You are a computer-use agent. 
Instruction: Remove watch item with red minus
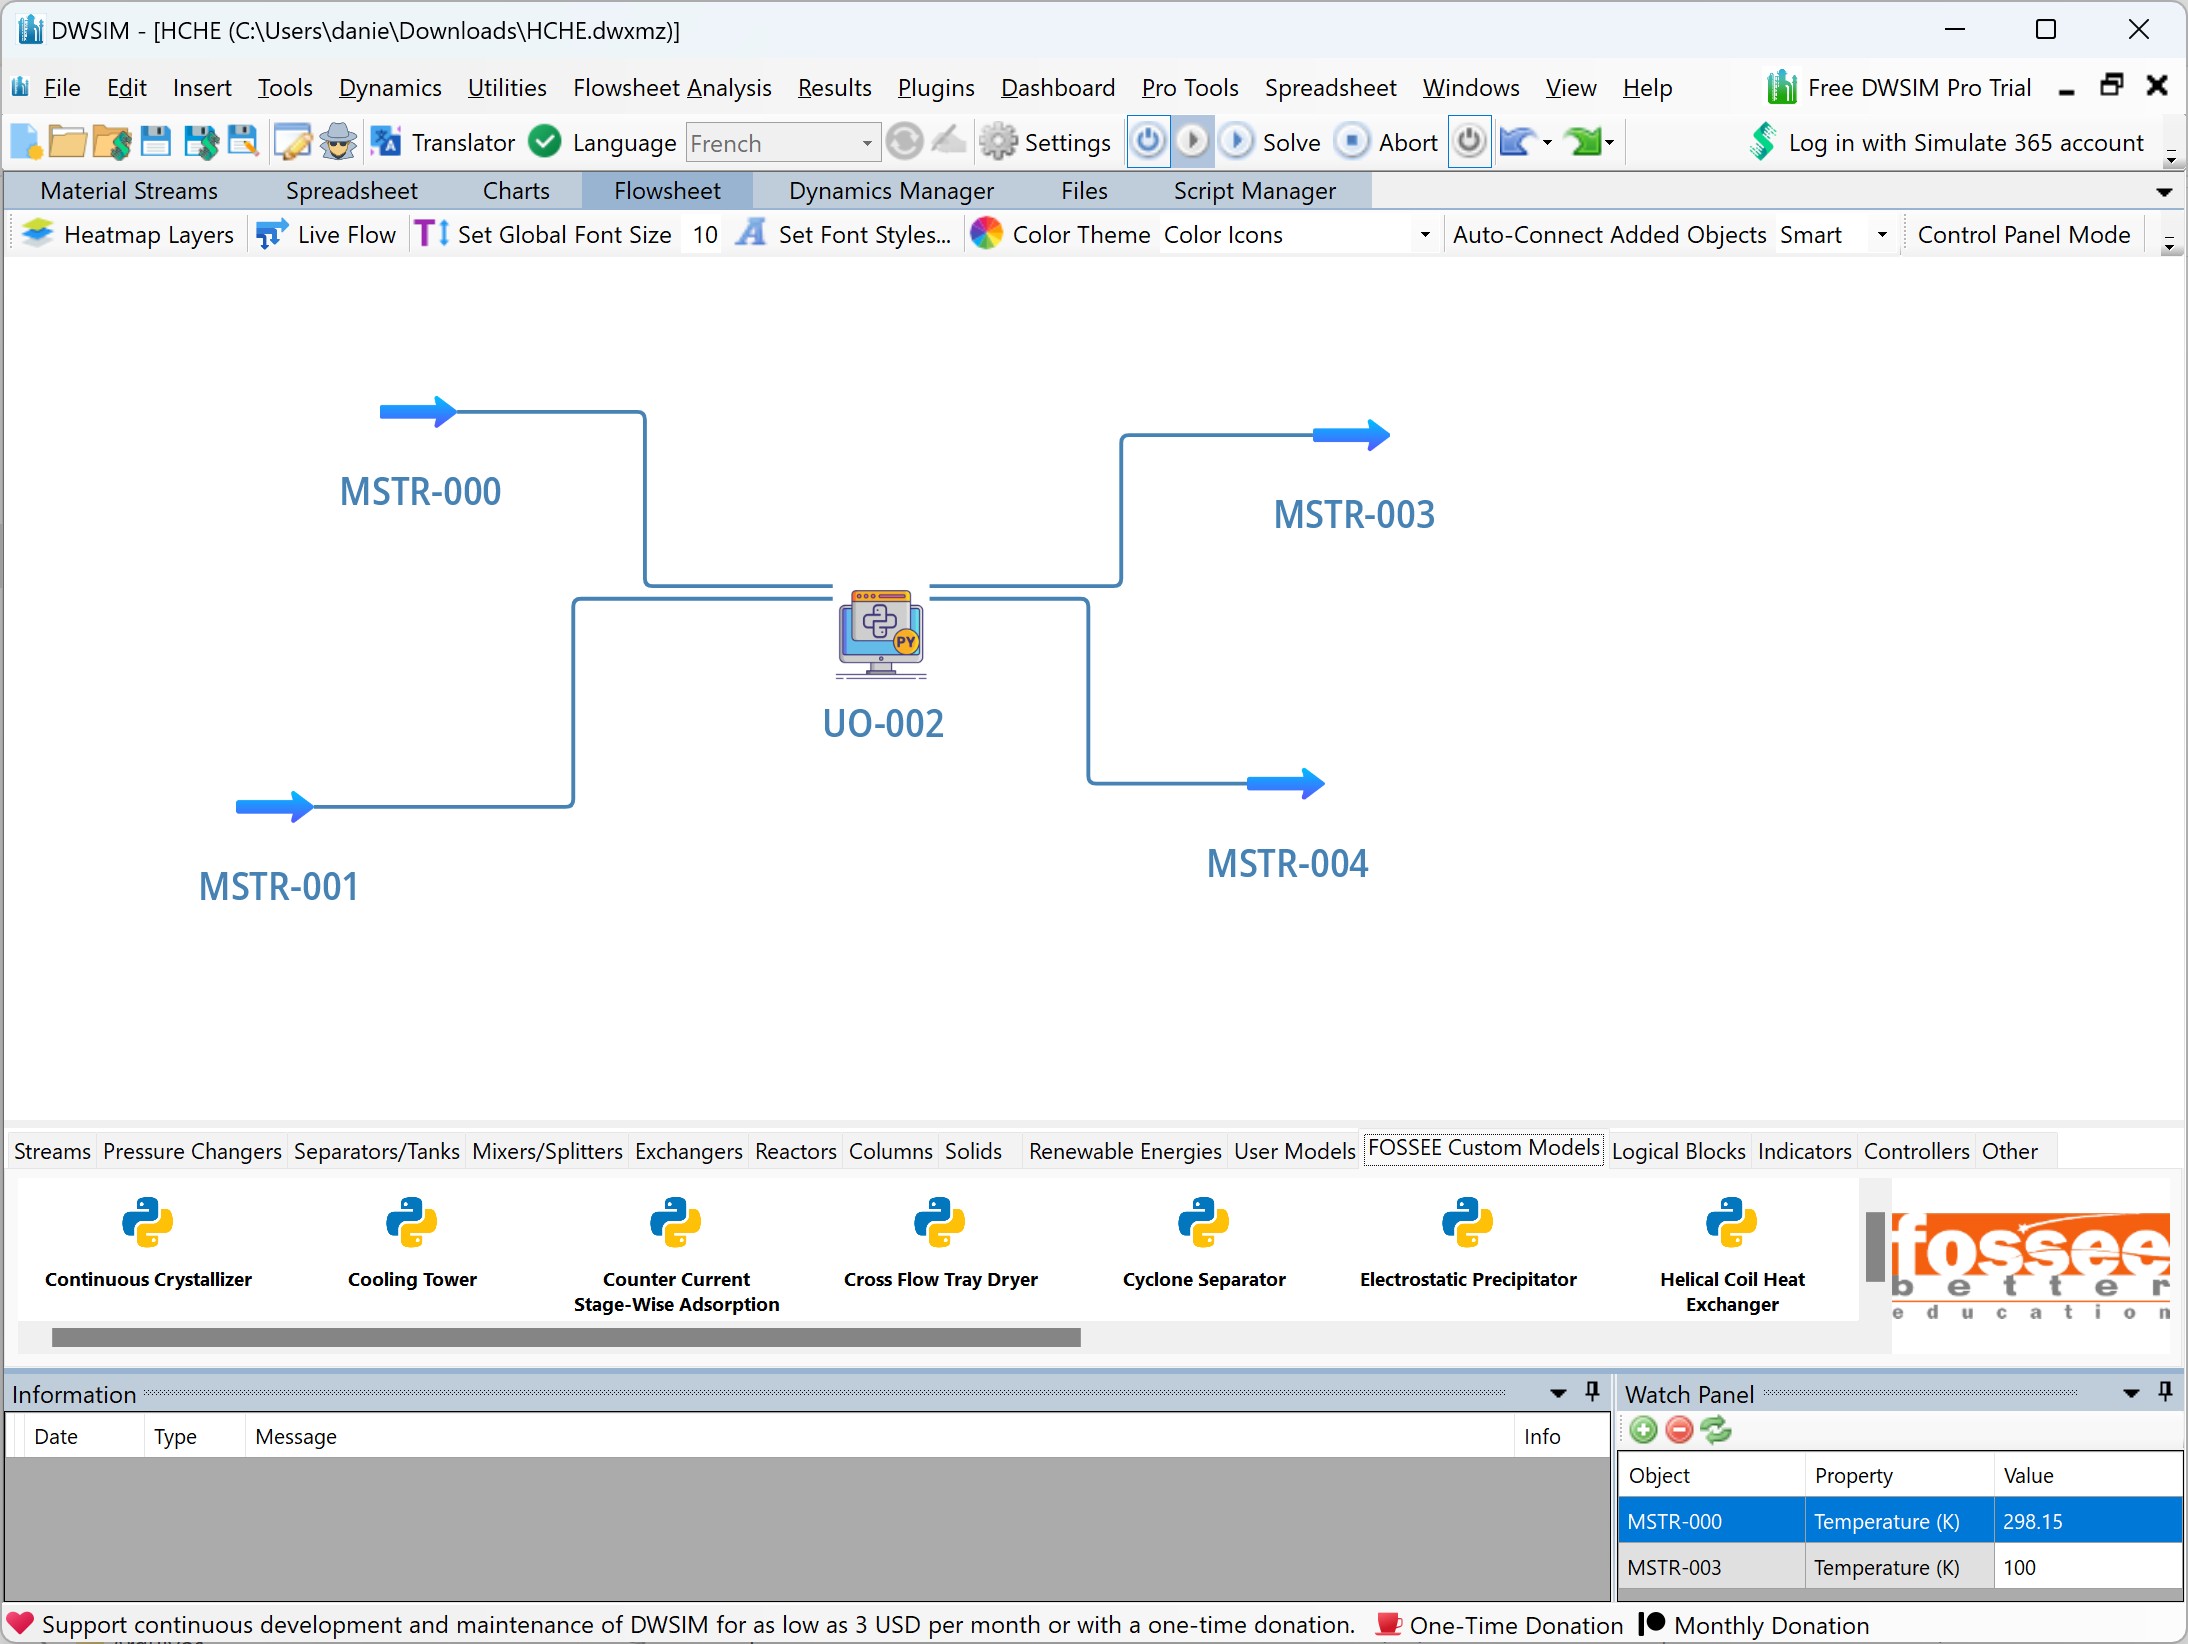pos(1680,1430)
